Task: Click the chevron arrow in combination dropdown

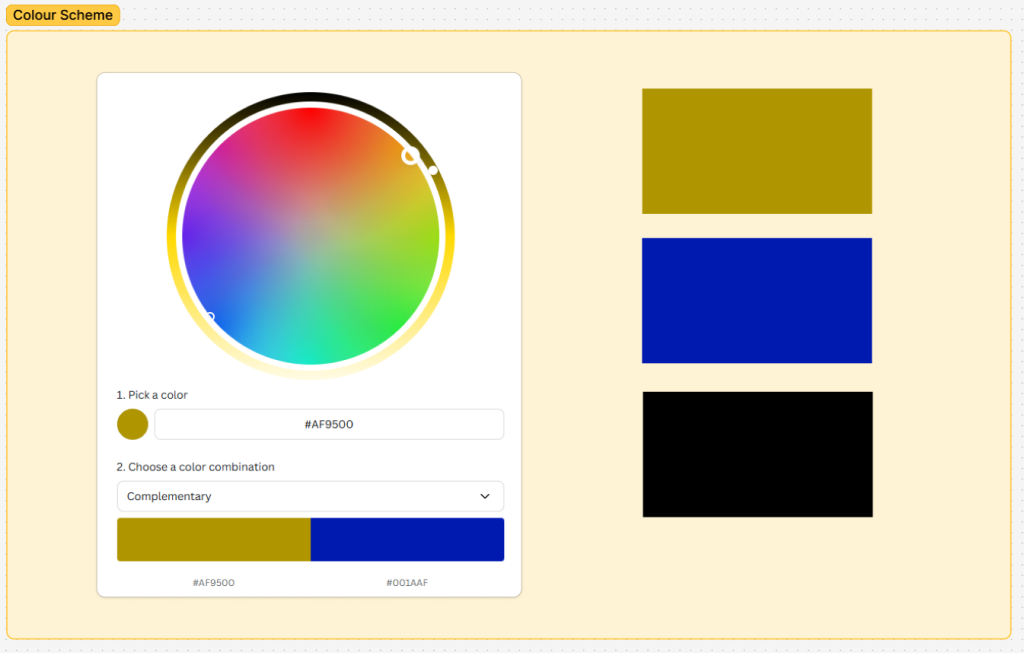Action: [x=485, y=496]
